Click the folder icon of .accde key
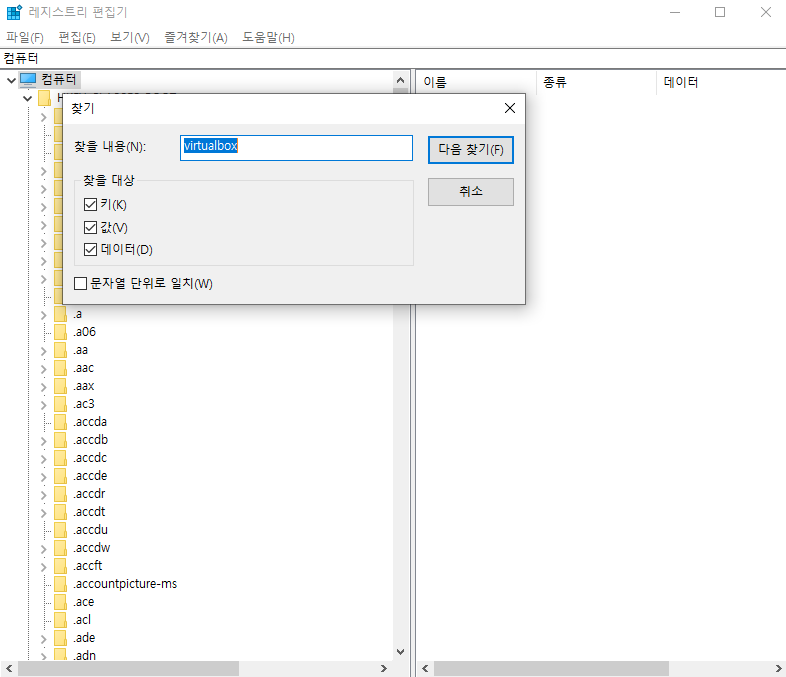Viewport: 786px width, 677px height. point(60,476)
